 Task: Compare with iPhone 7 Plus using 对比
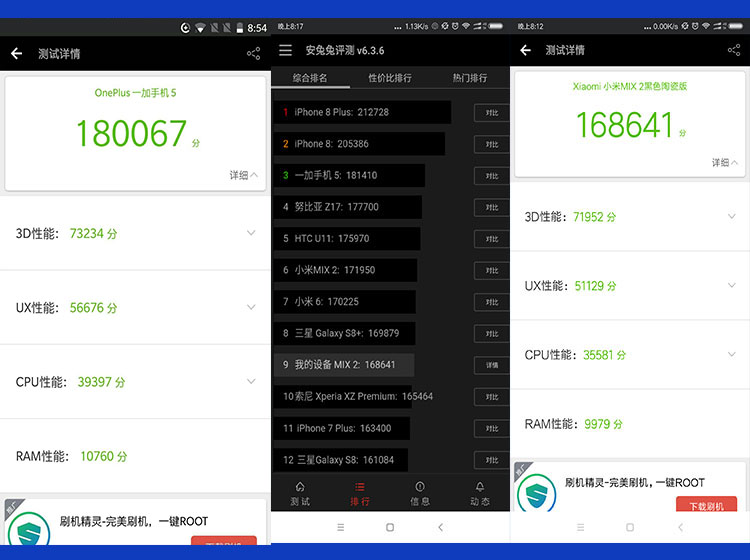(491, 428)
